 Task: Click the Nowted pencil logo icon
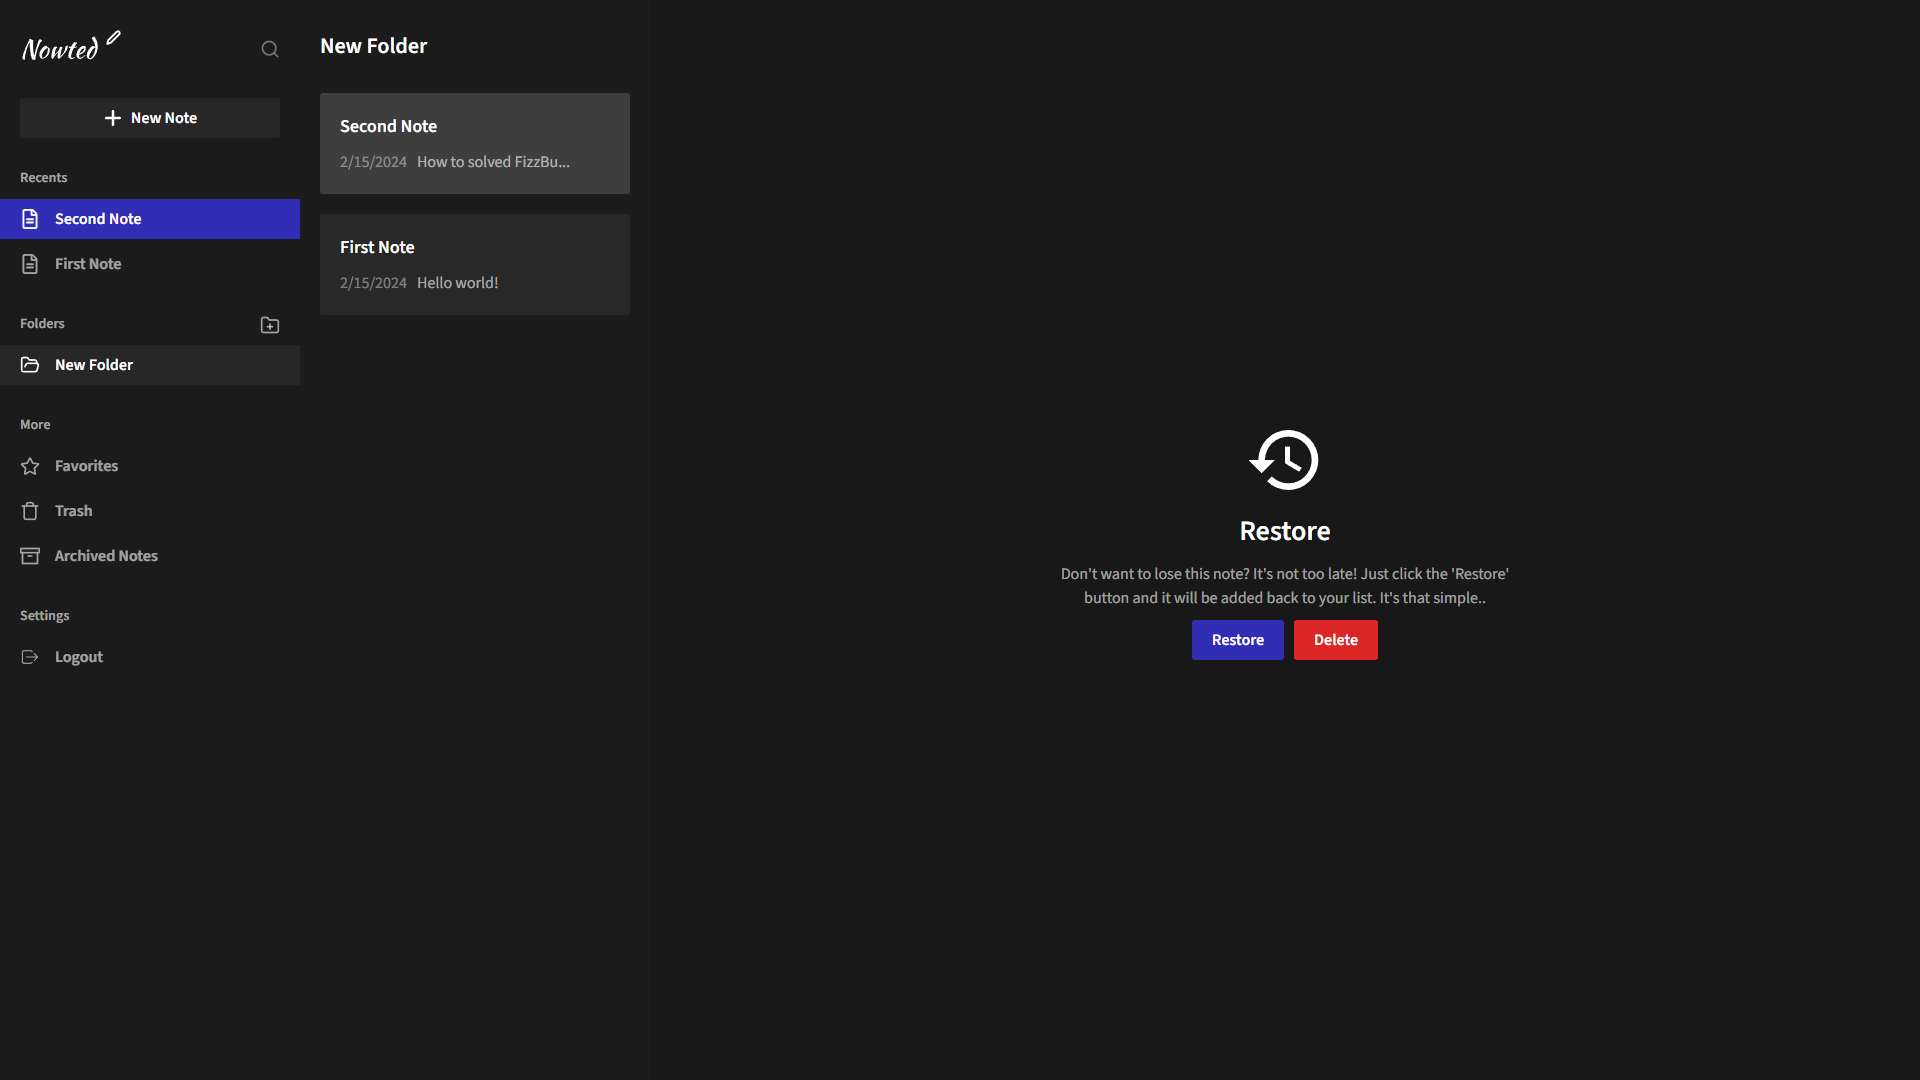point(113,38)
